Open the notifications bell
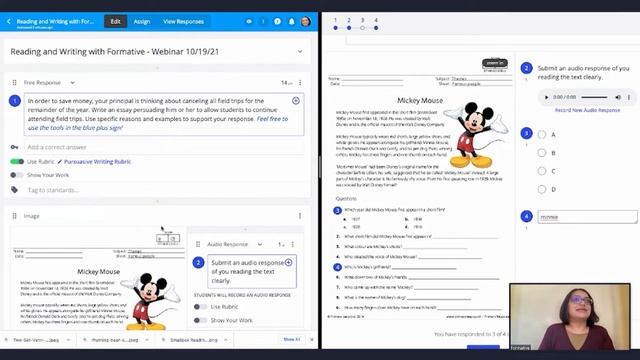Image resolution: width=640 pixels, height=360 pixels. (291, 21)
